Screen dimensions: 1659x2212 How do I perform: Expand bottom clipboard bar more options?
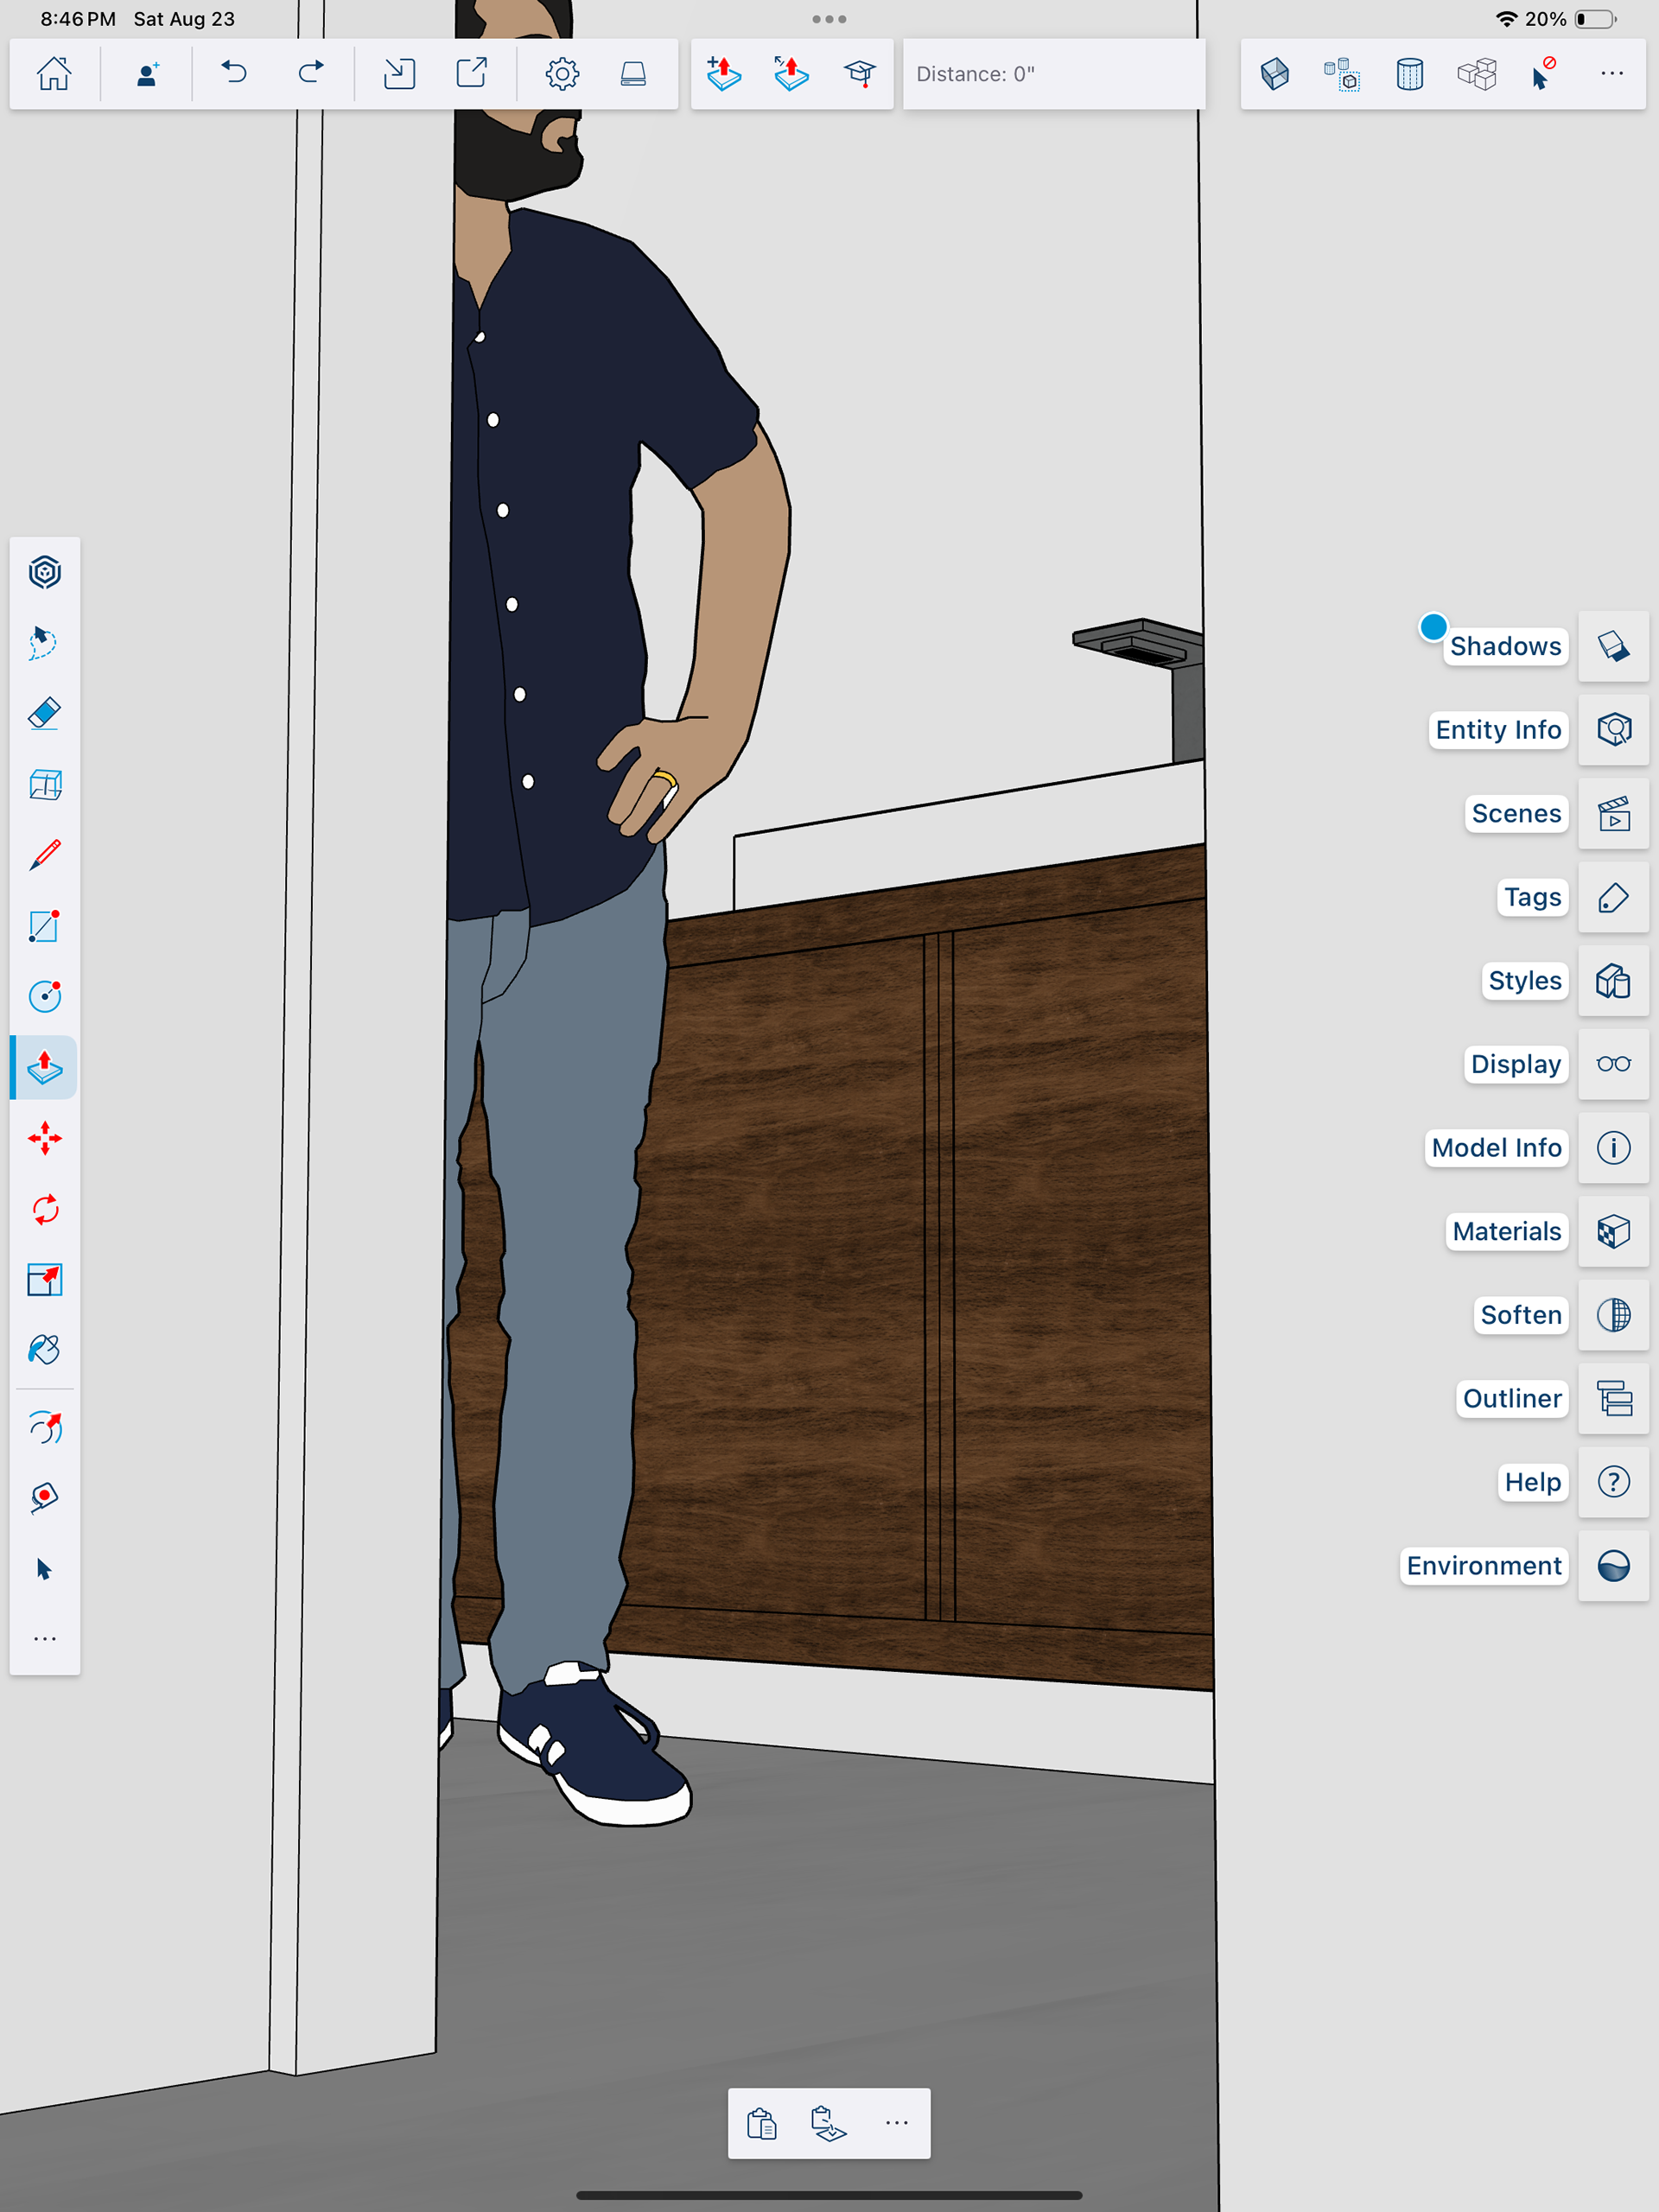click(897, 2122)
